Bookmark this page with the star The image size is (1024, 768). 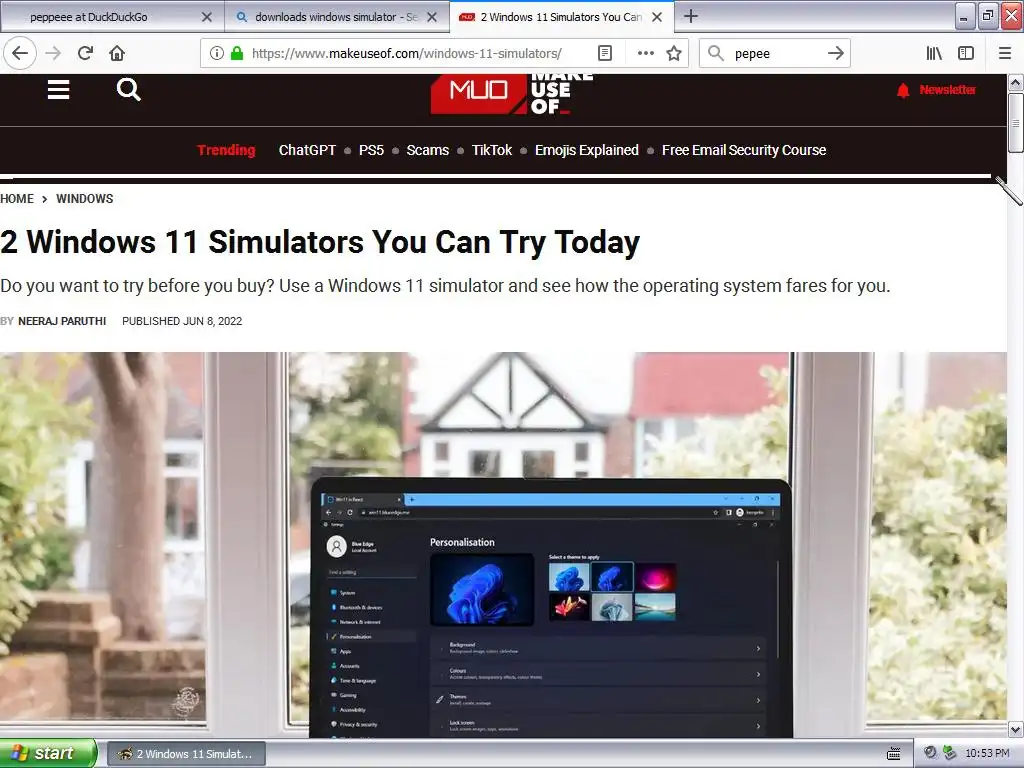pyautogui.click(x=674, y=54)
